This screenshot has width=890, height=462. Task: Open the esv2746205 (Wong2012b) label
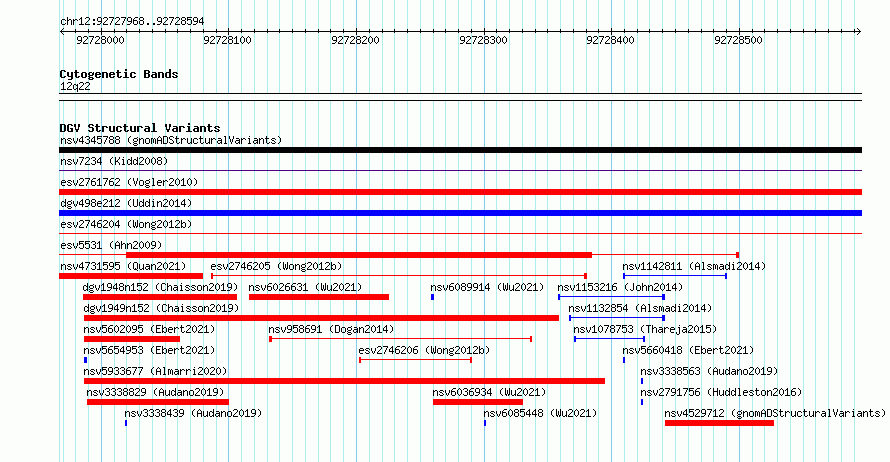click(276, 266)
